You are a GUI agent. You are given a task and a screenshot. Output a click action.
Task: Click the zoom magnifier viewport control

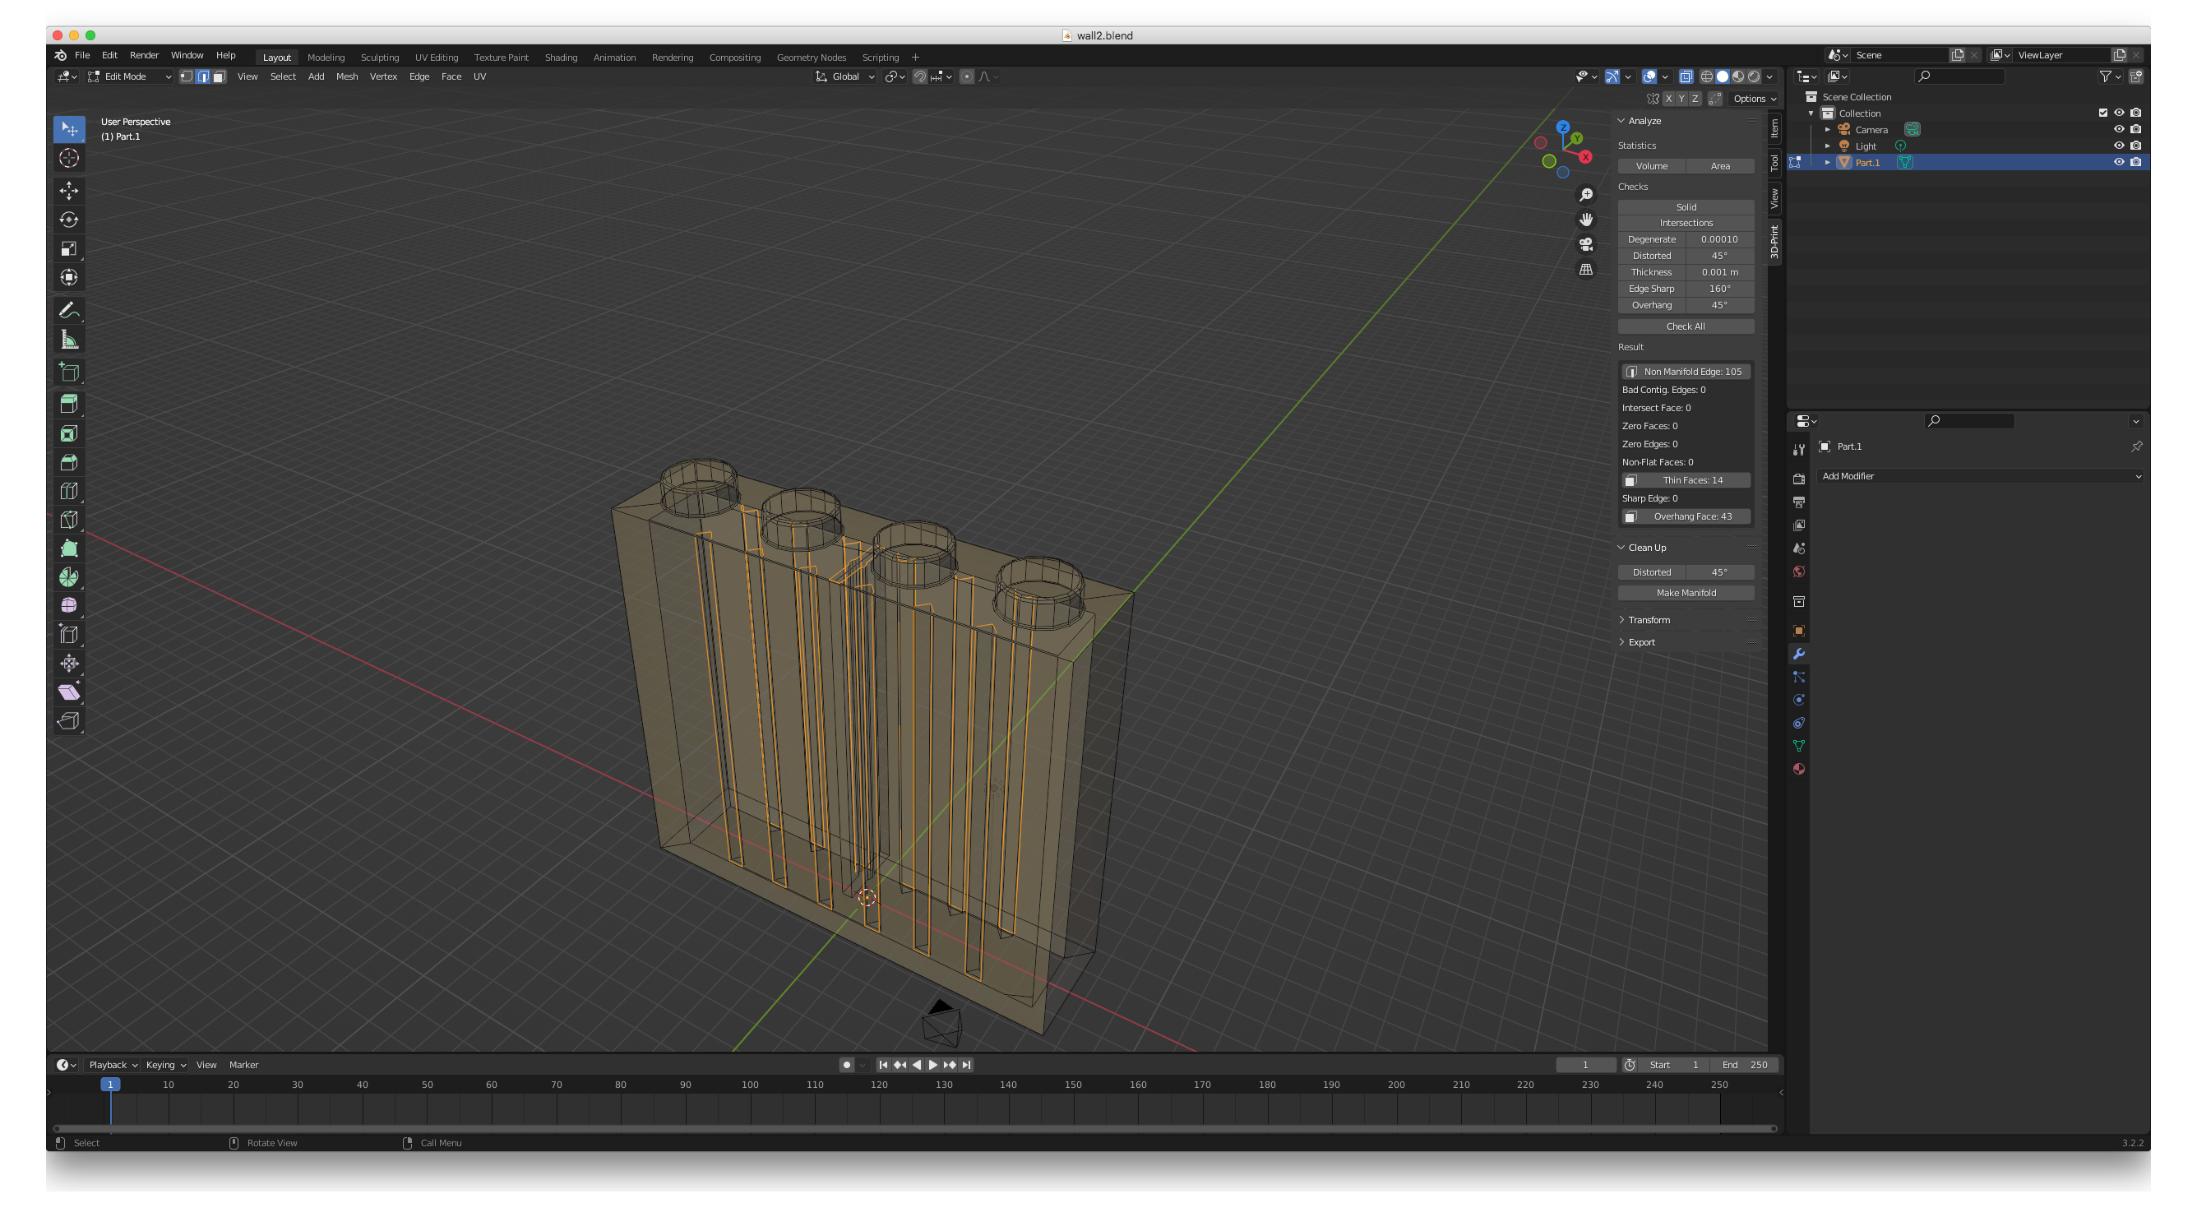pos(1586,195)
